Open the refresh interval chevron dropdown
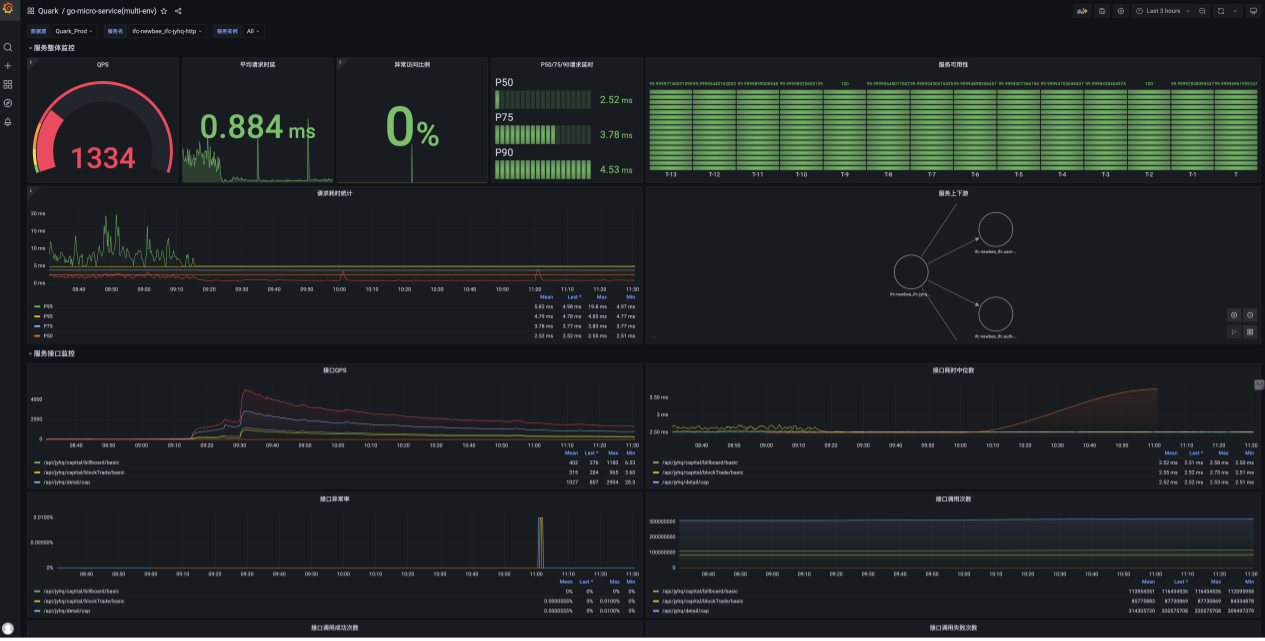 coord(1236,11)
